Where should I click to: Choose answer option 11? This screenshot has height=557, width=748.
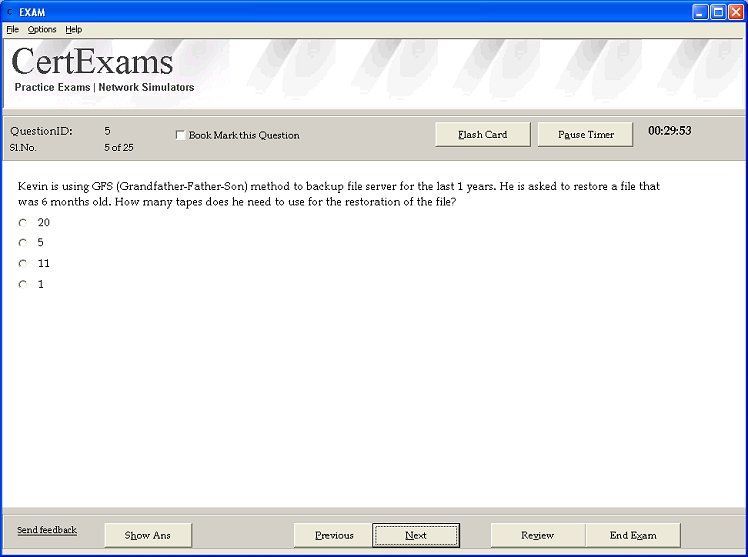[x=23, y=263]
